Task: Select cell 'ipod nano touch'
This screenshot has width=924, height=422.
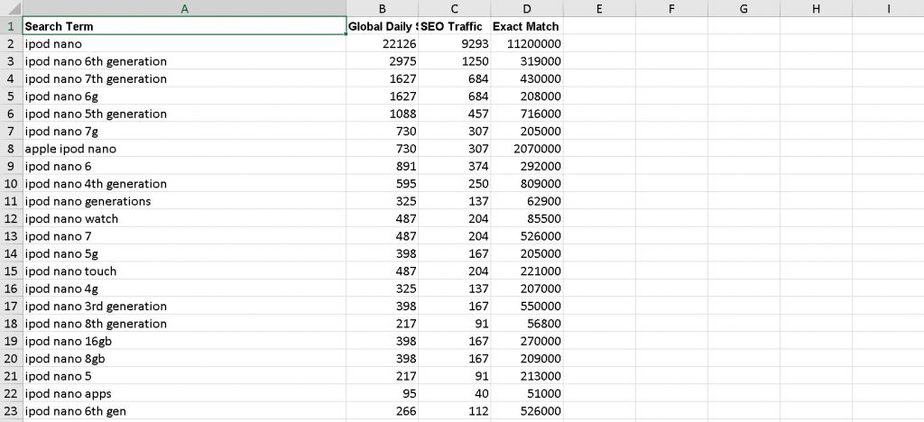Action: tap(184, 271)
